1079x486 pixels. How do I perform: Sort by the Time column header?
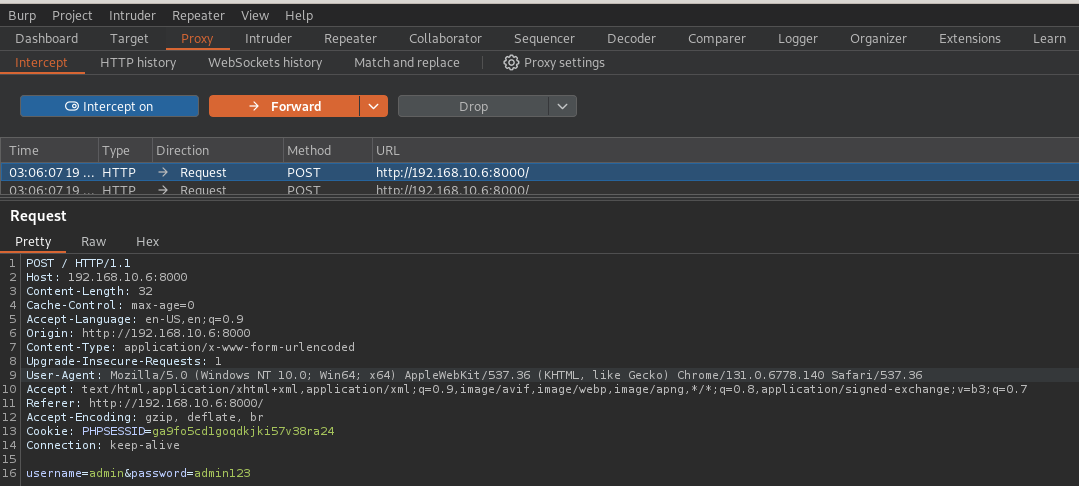(50, 150)
